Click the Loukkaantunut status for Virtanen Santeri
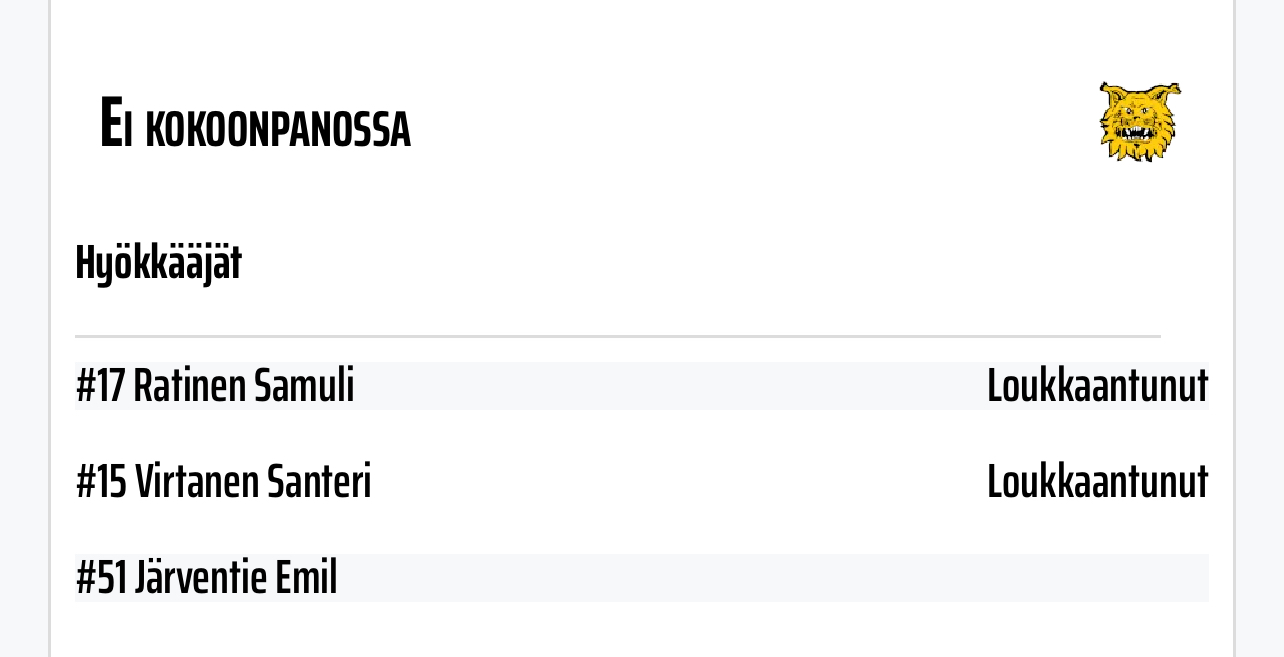This screenshot has width=1284, height=657. [x=1097, y=482]
